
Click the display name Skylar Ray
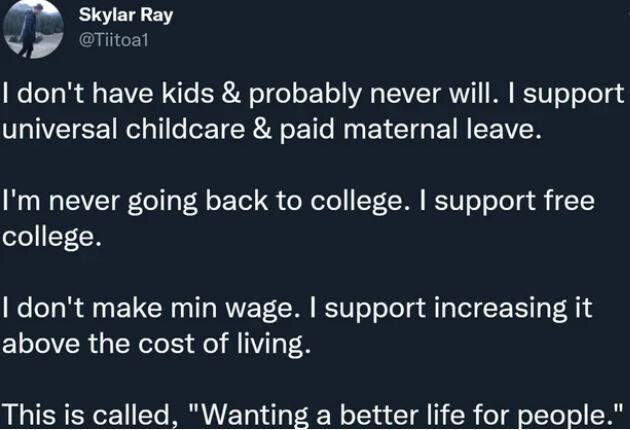click(x=125, y=15)
